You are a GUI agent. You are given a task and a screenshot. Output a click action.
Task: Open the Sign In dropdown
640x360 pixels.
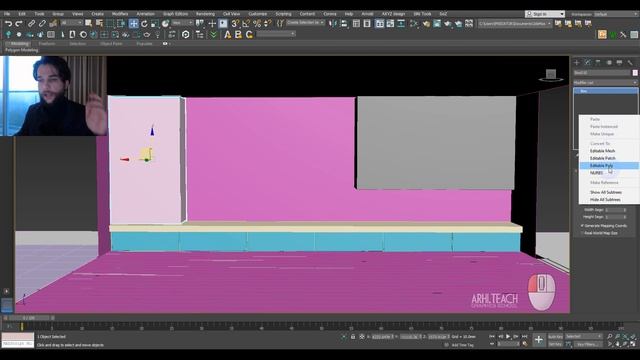pos(545,14)
